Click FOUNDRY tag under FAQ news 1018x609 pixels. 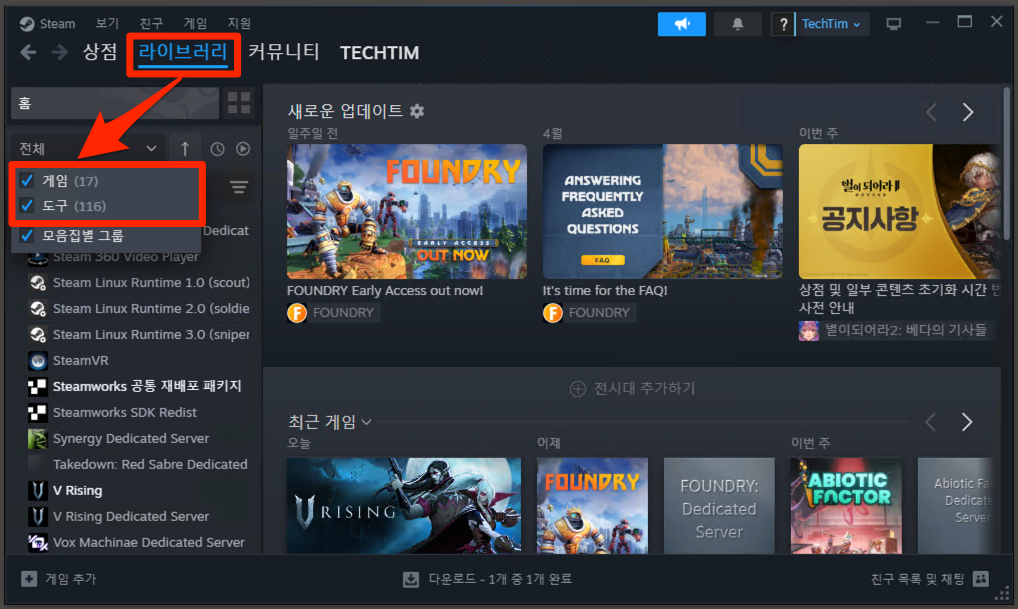click(590, 313)
